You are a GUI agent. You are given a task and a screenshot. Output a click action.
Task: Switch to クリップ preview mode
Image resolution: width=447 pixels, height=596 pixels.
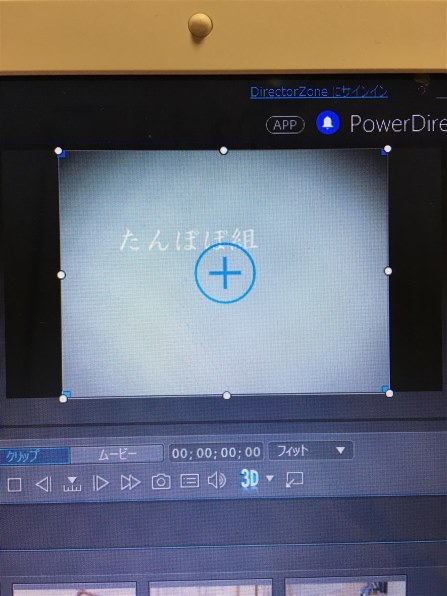point(35,455)
